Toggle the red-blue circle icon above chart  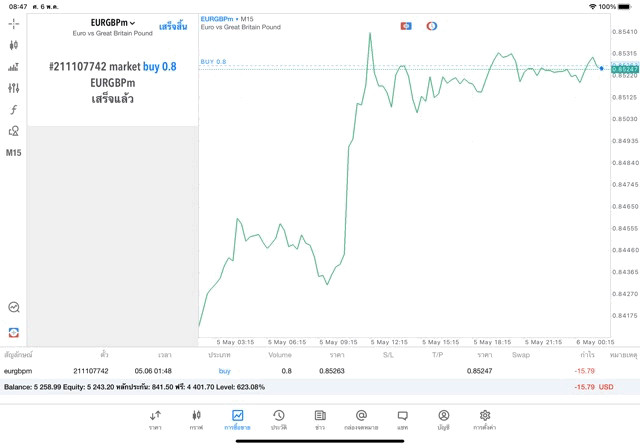[431, 26]
